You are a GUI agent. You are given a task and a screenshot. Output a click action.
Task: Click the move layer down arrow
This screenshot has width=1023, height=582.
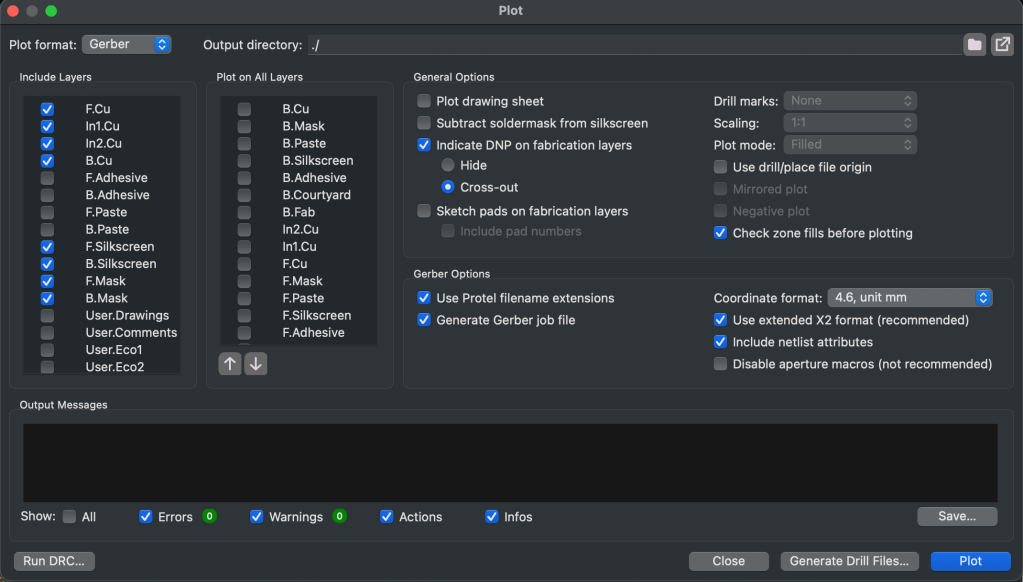click(x=256, y=364)
